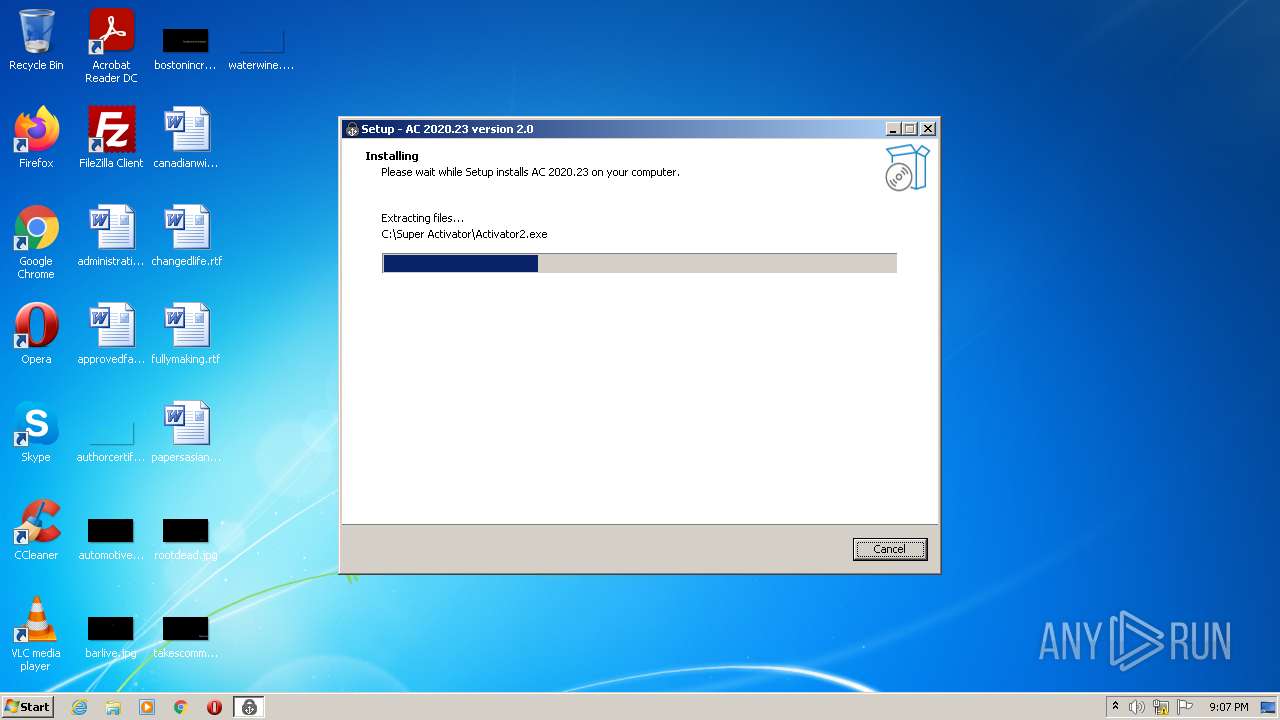Select the changedlife.rtf document
The image size is (1280, 720).
[x=186, y=236]
